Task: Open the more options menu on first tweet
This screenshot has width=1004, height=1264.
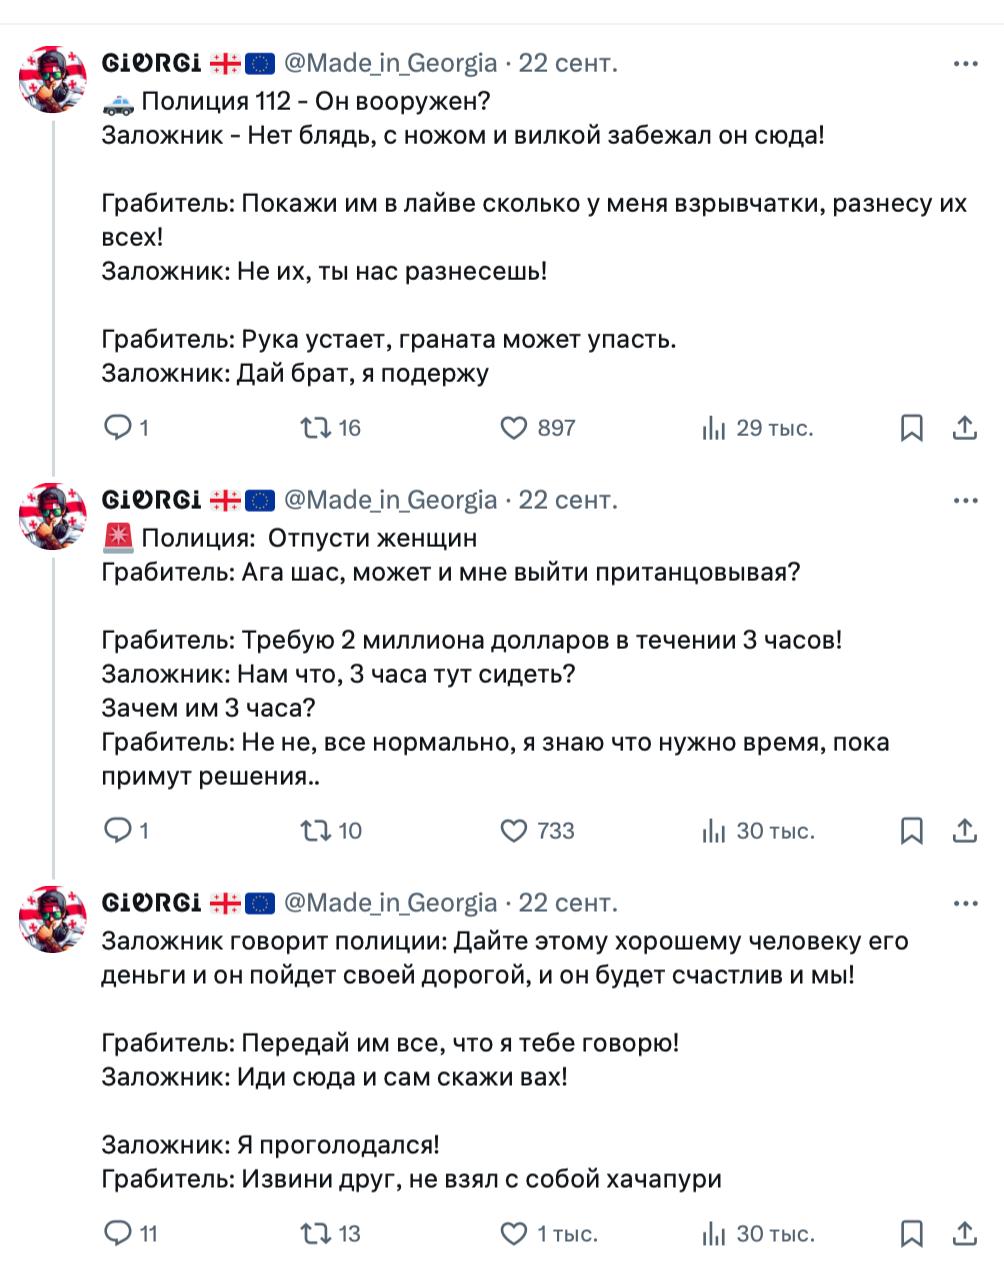Action: pos(965,63)
